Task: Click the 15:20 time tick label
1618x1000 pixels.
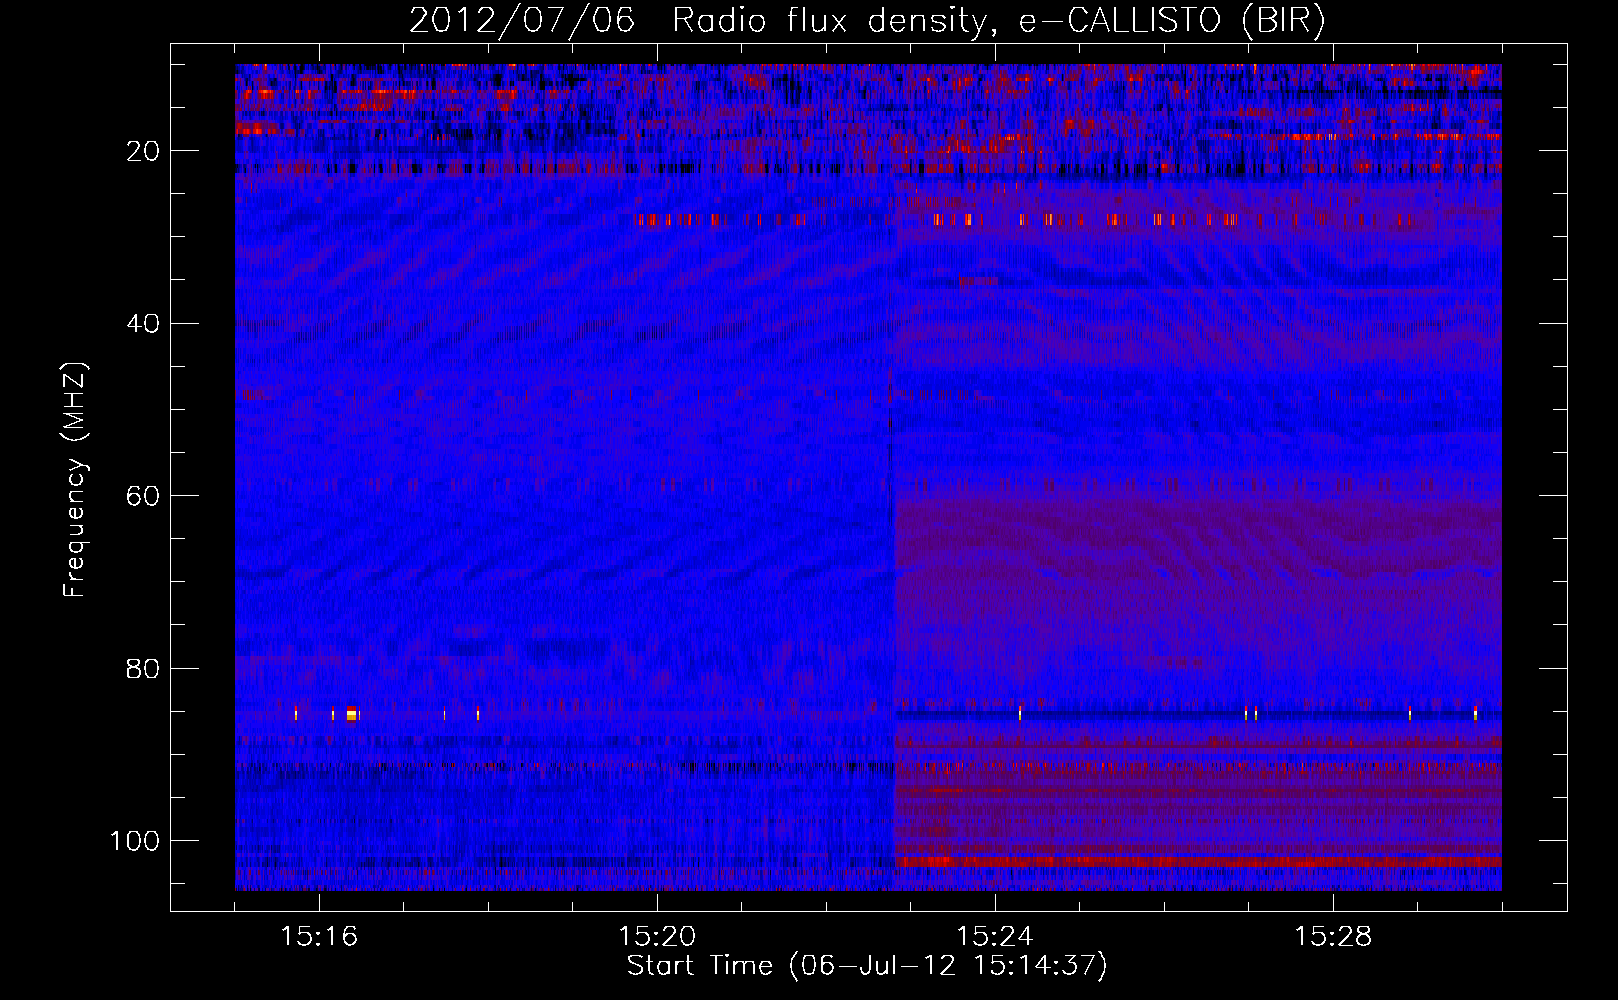Action: pos(657,937)
